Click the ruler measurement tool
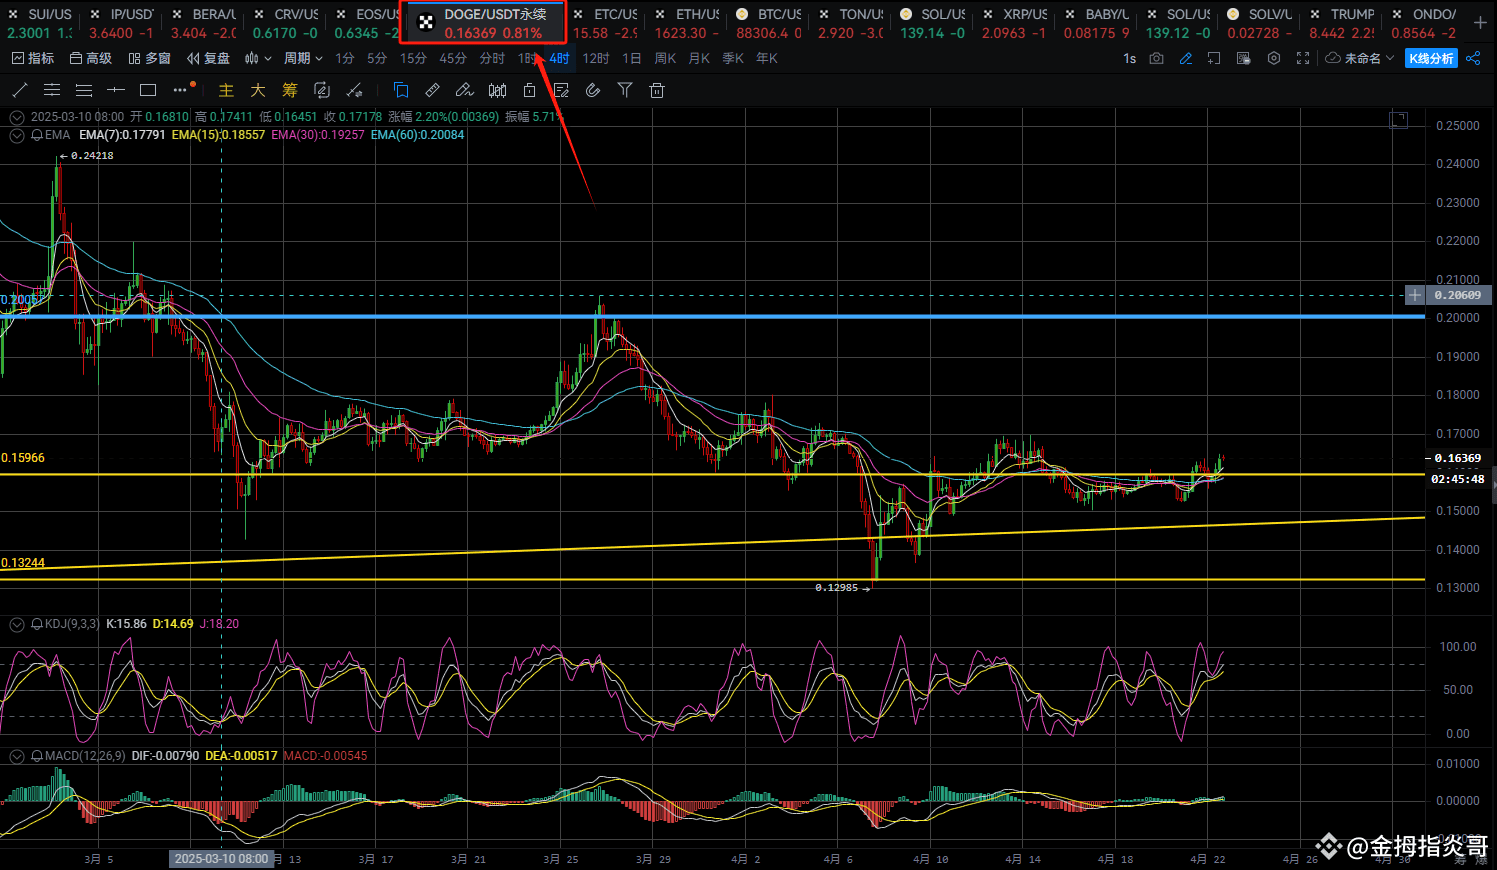The height and width of the screenshot is (870, 1497). (432, 90)
